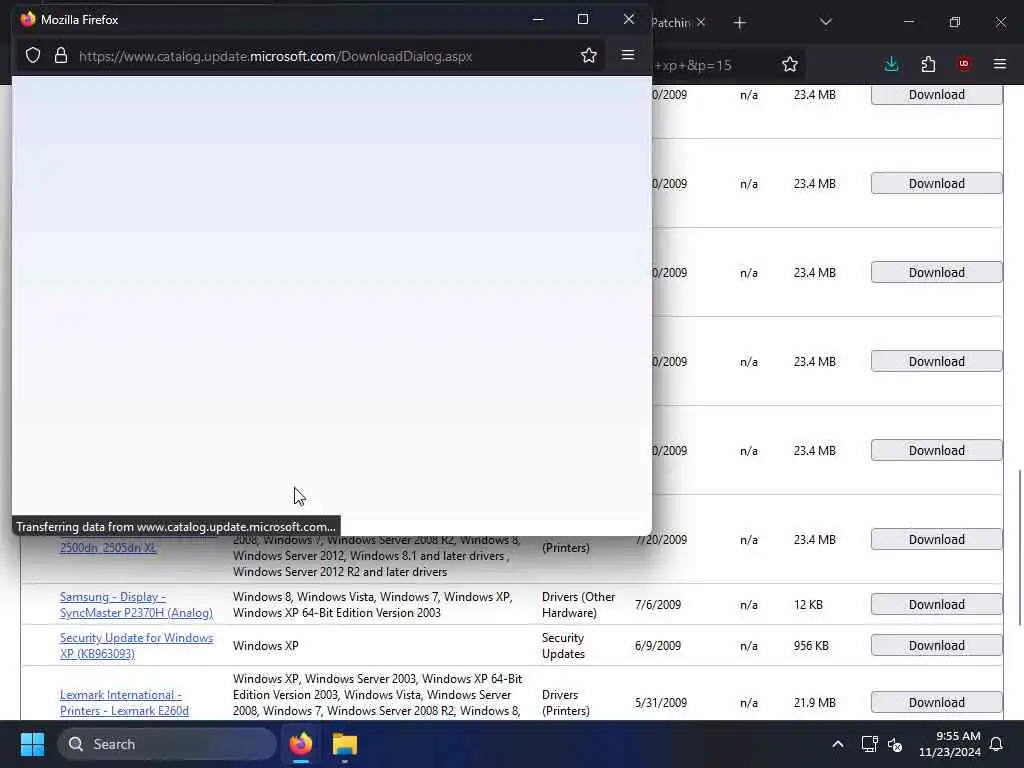This screenshot has width=1024, height=768.
Task: Click the taskbar Search box
Action: pyautogui.click(x=167, y=744)
